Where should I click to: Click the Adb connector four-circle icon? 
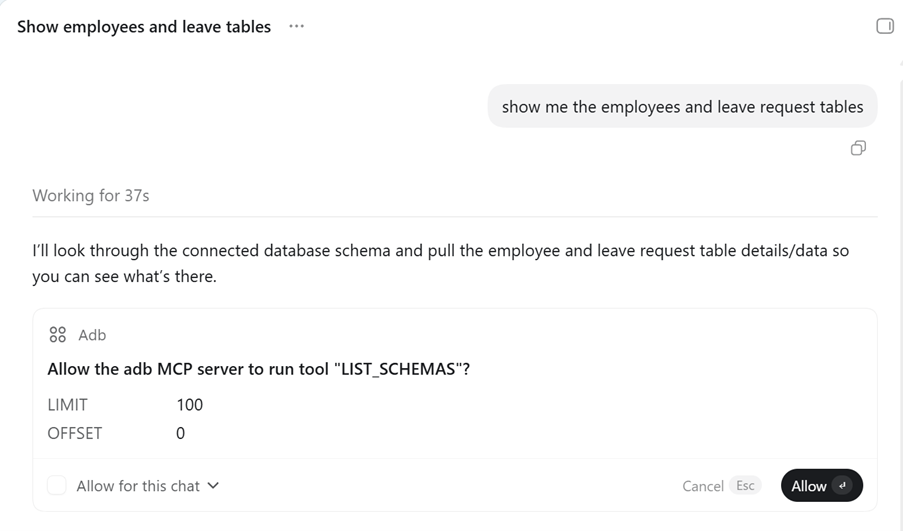tap(58, 335)
